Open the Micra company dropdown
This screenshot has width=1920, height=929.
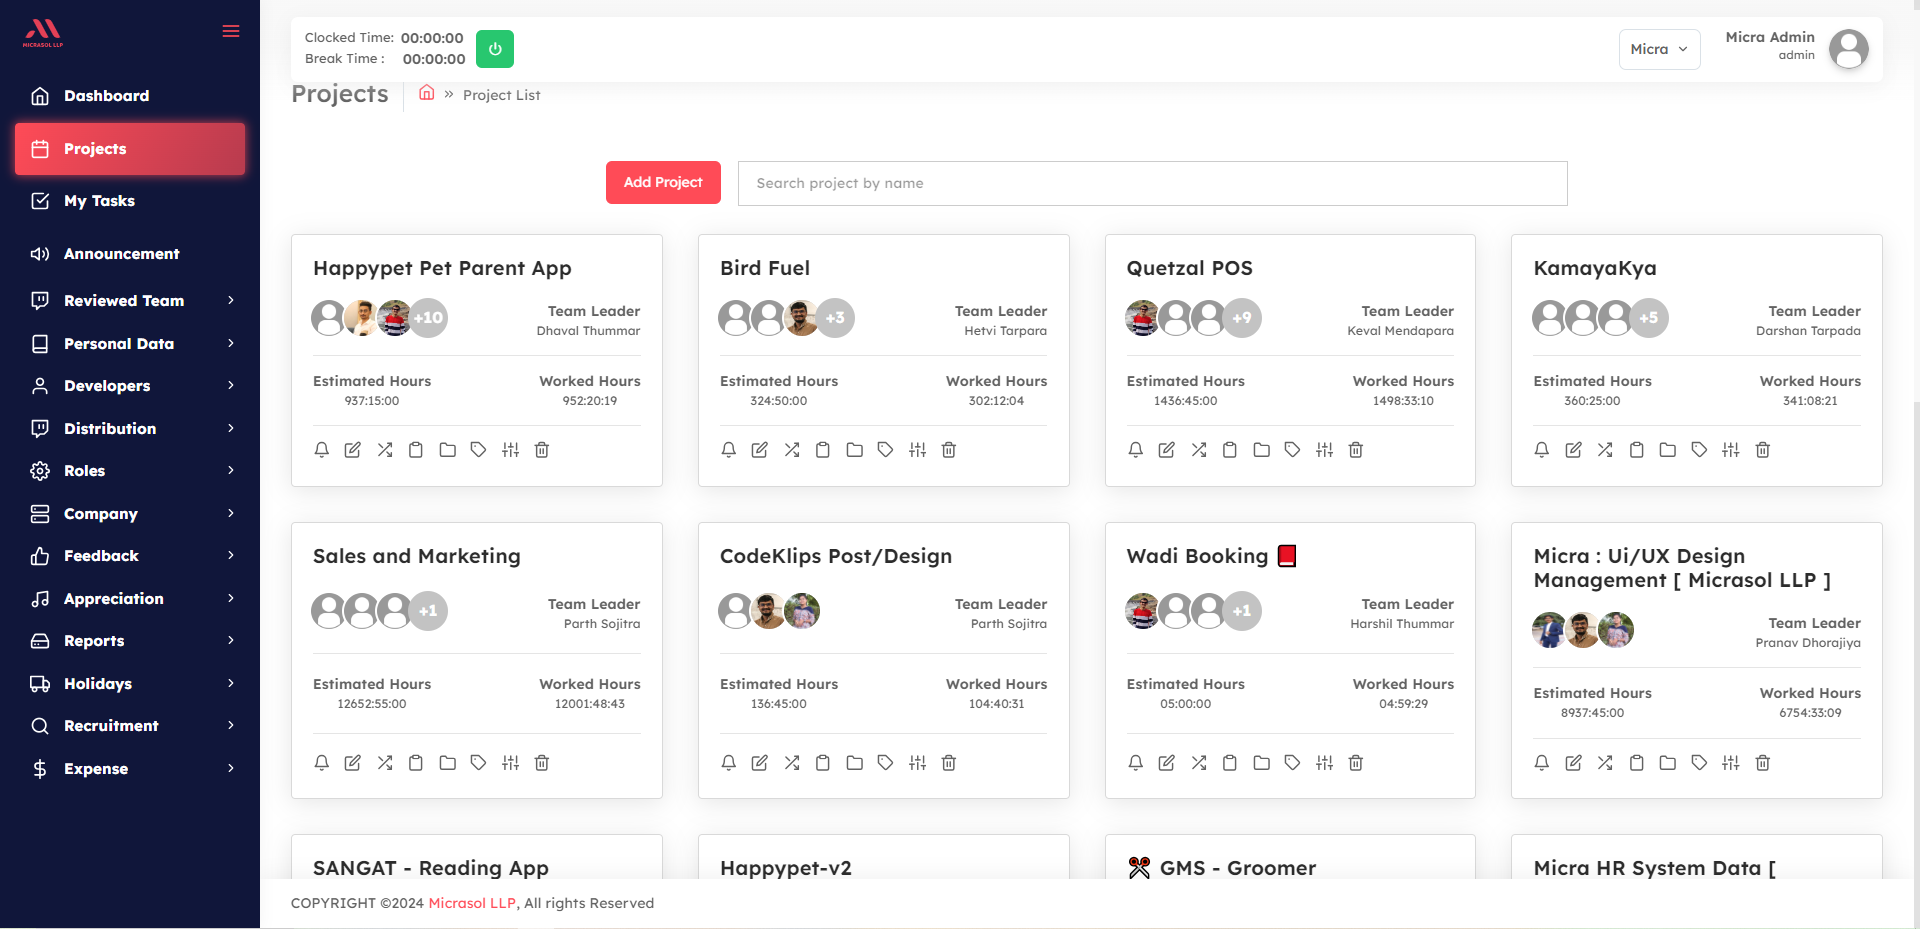[1659, 49]
